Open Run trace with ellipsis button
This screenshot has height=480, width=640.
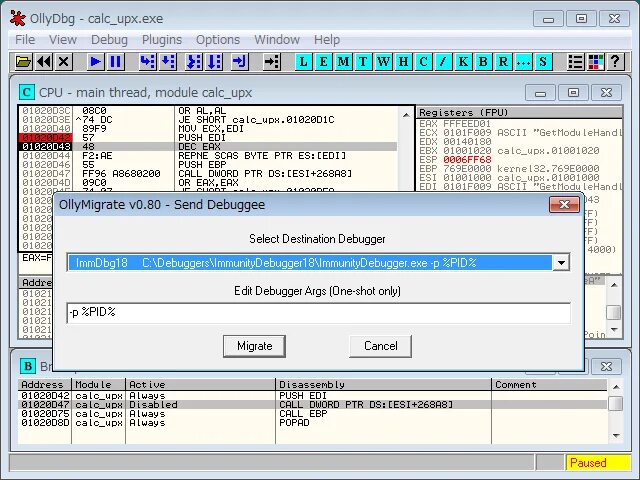click(523, 62)
